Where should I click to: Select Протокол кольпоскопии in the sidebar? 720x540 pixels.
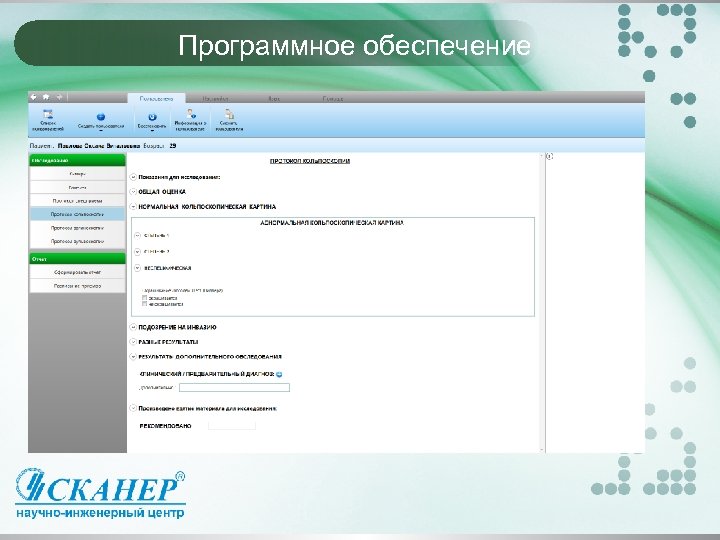click(x=77, y=214)
